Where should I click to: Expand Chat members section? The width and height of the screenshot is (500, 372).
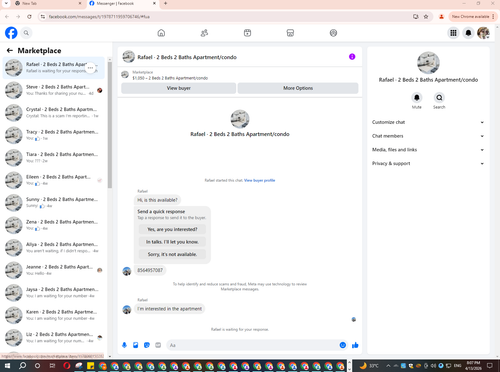pos(428,136)
